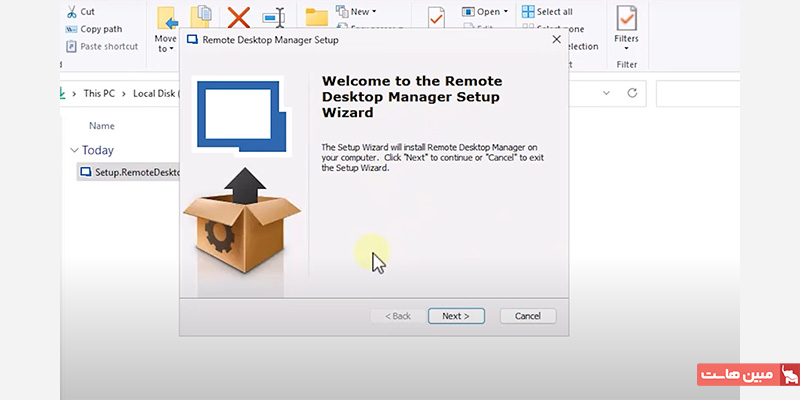Open the Open dropdown in Explorer ribbon
Image resolution: width=800 pixels, height=400 pixels.
pyautogui.click(x=485, y=11)
